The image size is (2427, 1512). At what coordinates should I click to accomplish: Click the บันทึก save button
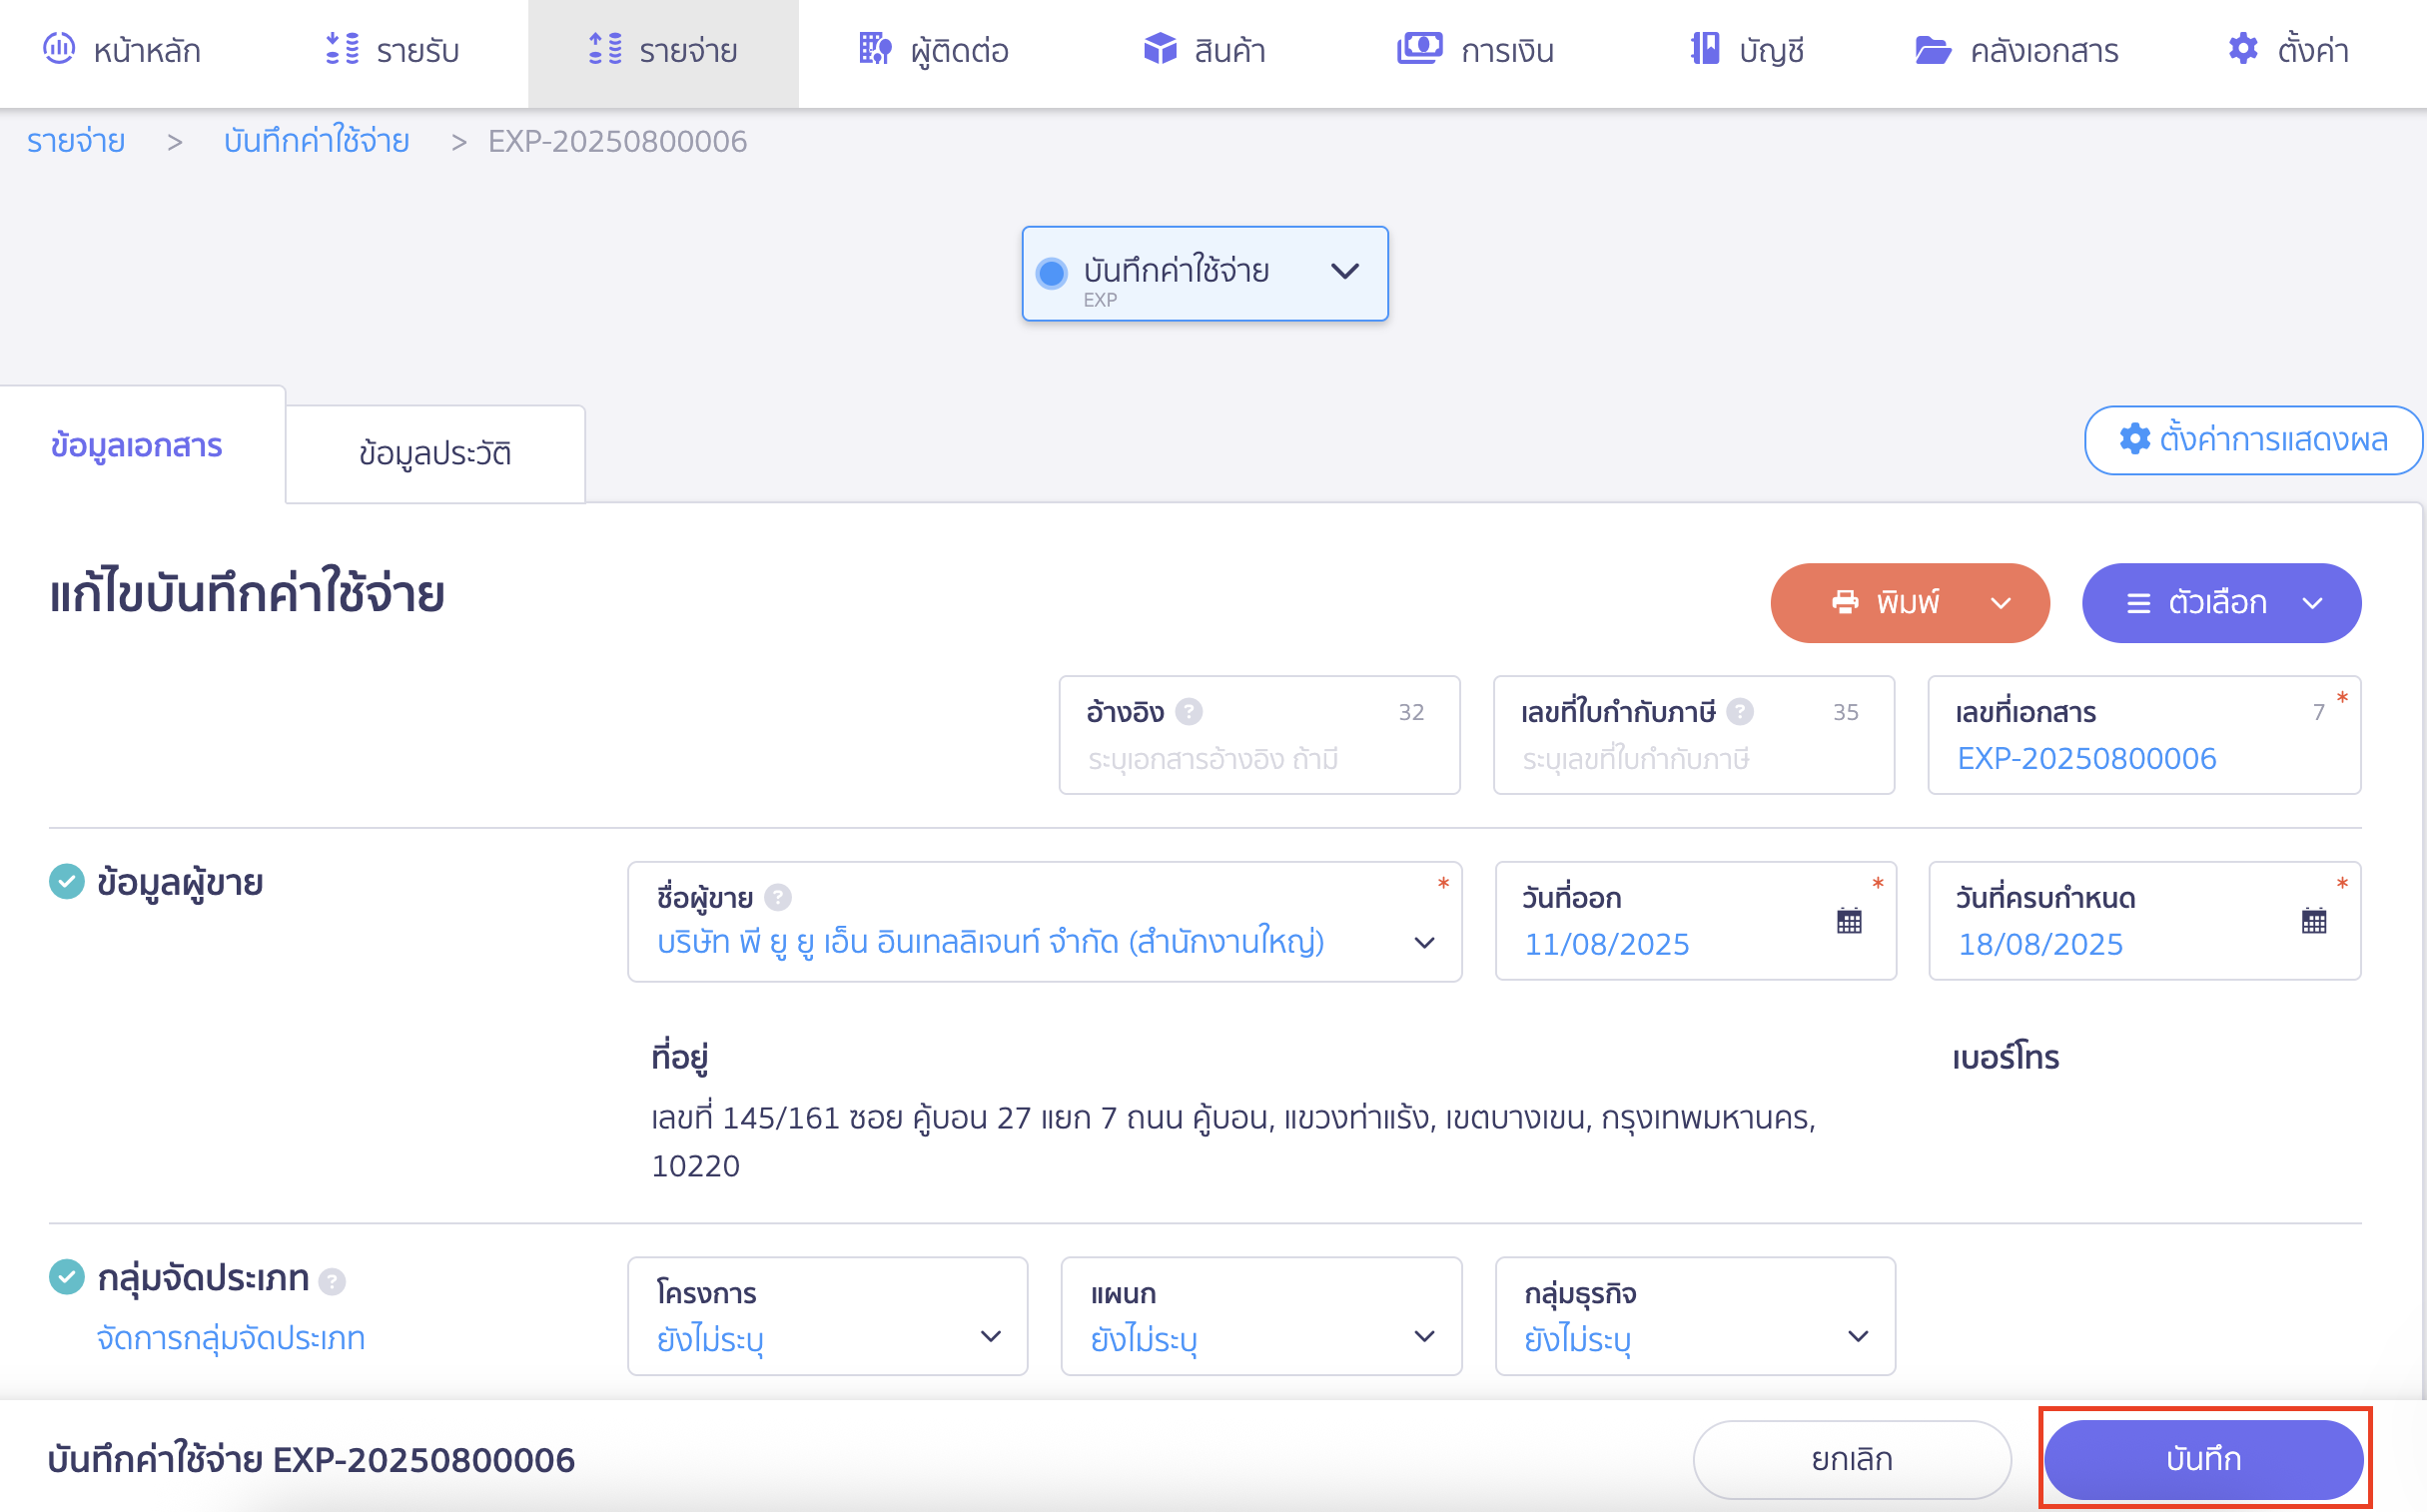pos(2204,1460)
